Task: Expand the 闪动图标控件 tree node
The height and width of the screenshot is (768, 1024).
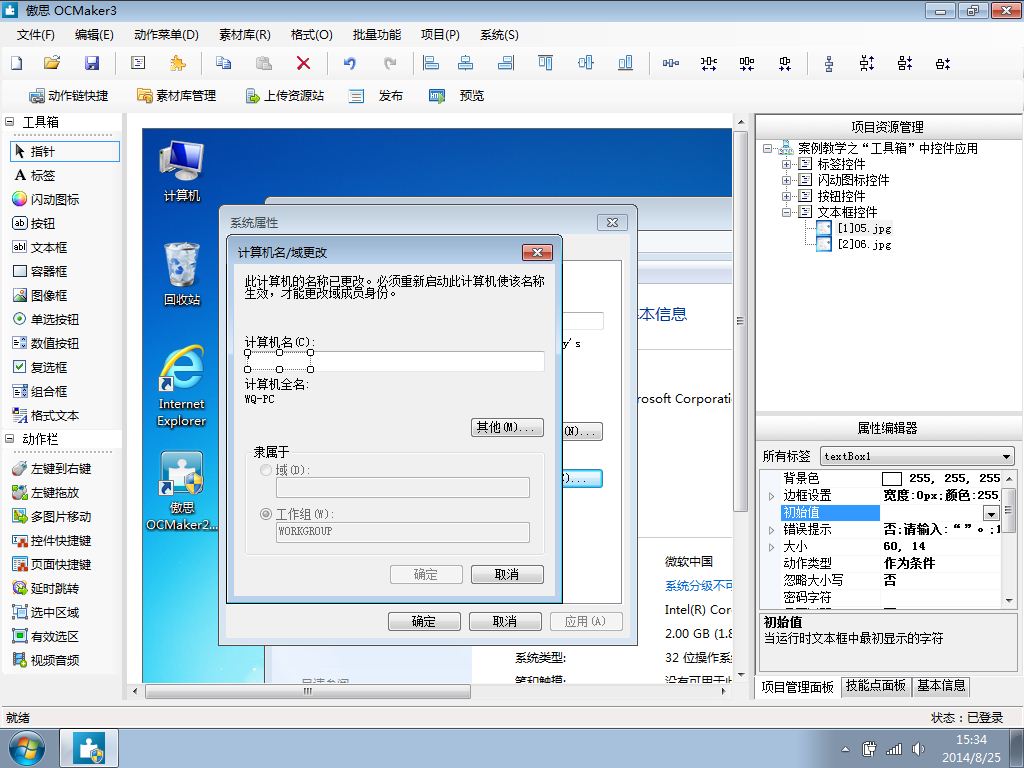Action: pos(786,180)
